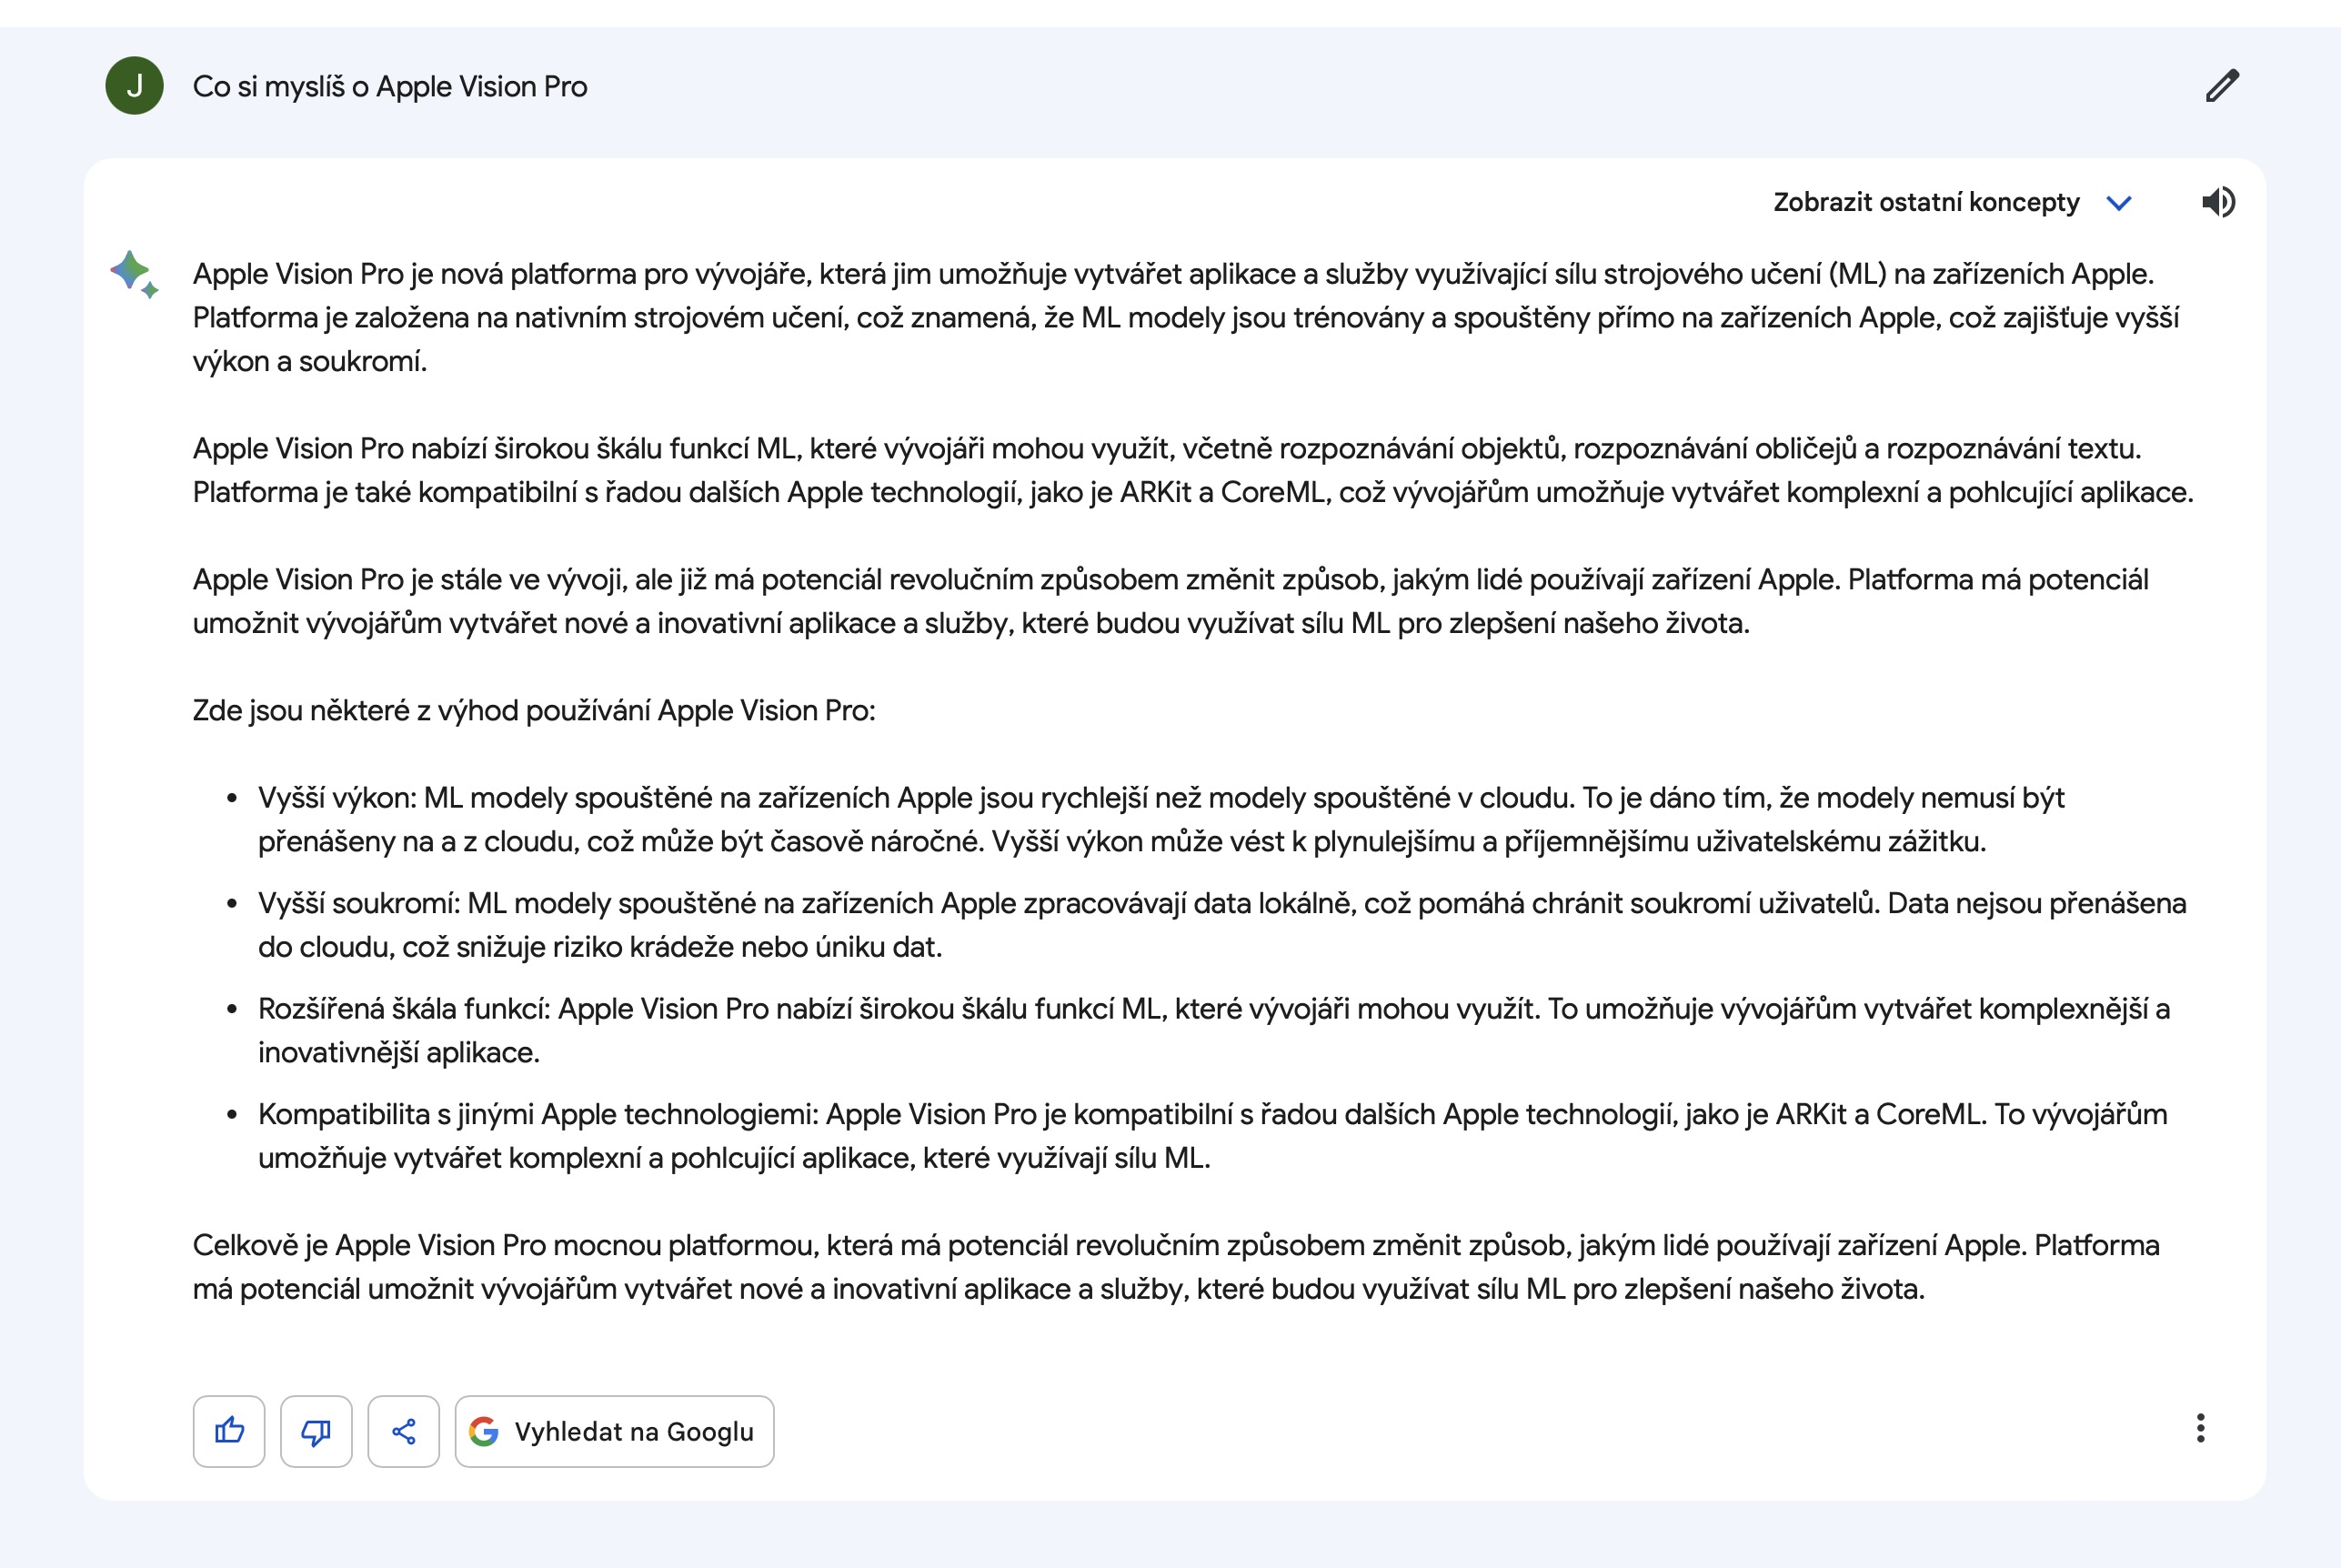Expand the chevron next to Zobrazit ostatní koncepty
Image resolution: width=2341 pixels, height=1568 pixels.
click(2119, 203)
